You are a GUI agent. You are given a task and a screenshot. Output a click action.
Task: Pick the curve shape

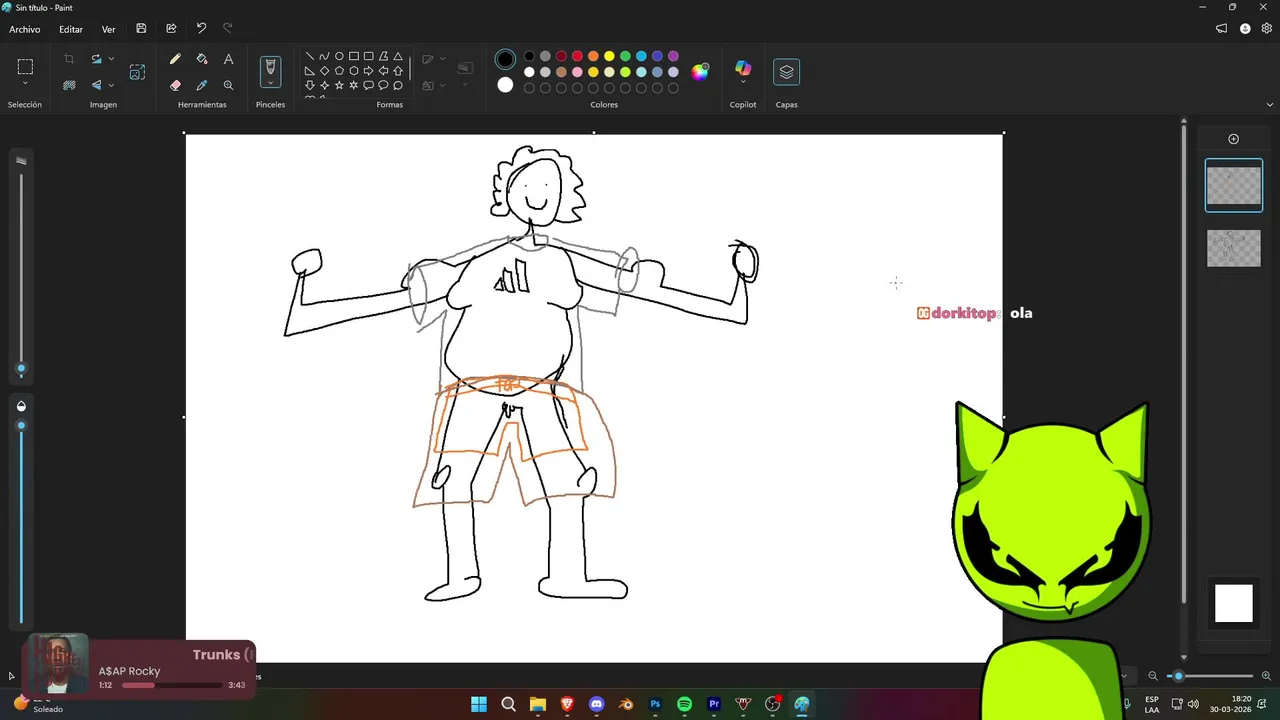pyautogui.click(x=324, y=57)
